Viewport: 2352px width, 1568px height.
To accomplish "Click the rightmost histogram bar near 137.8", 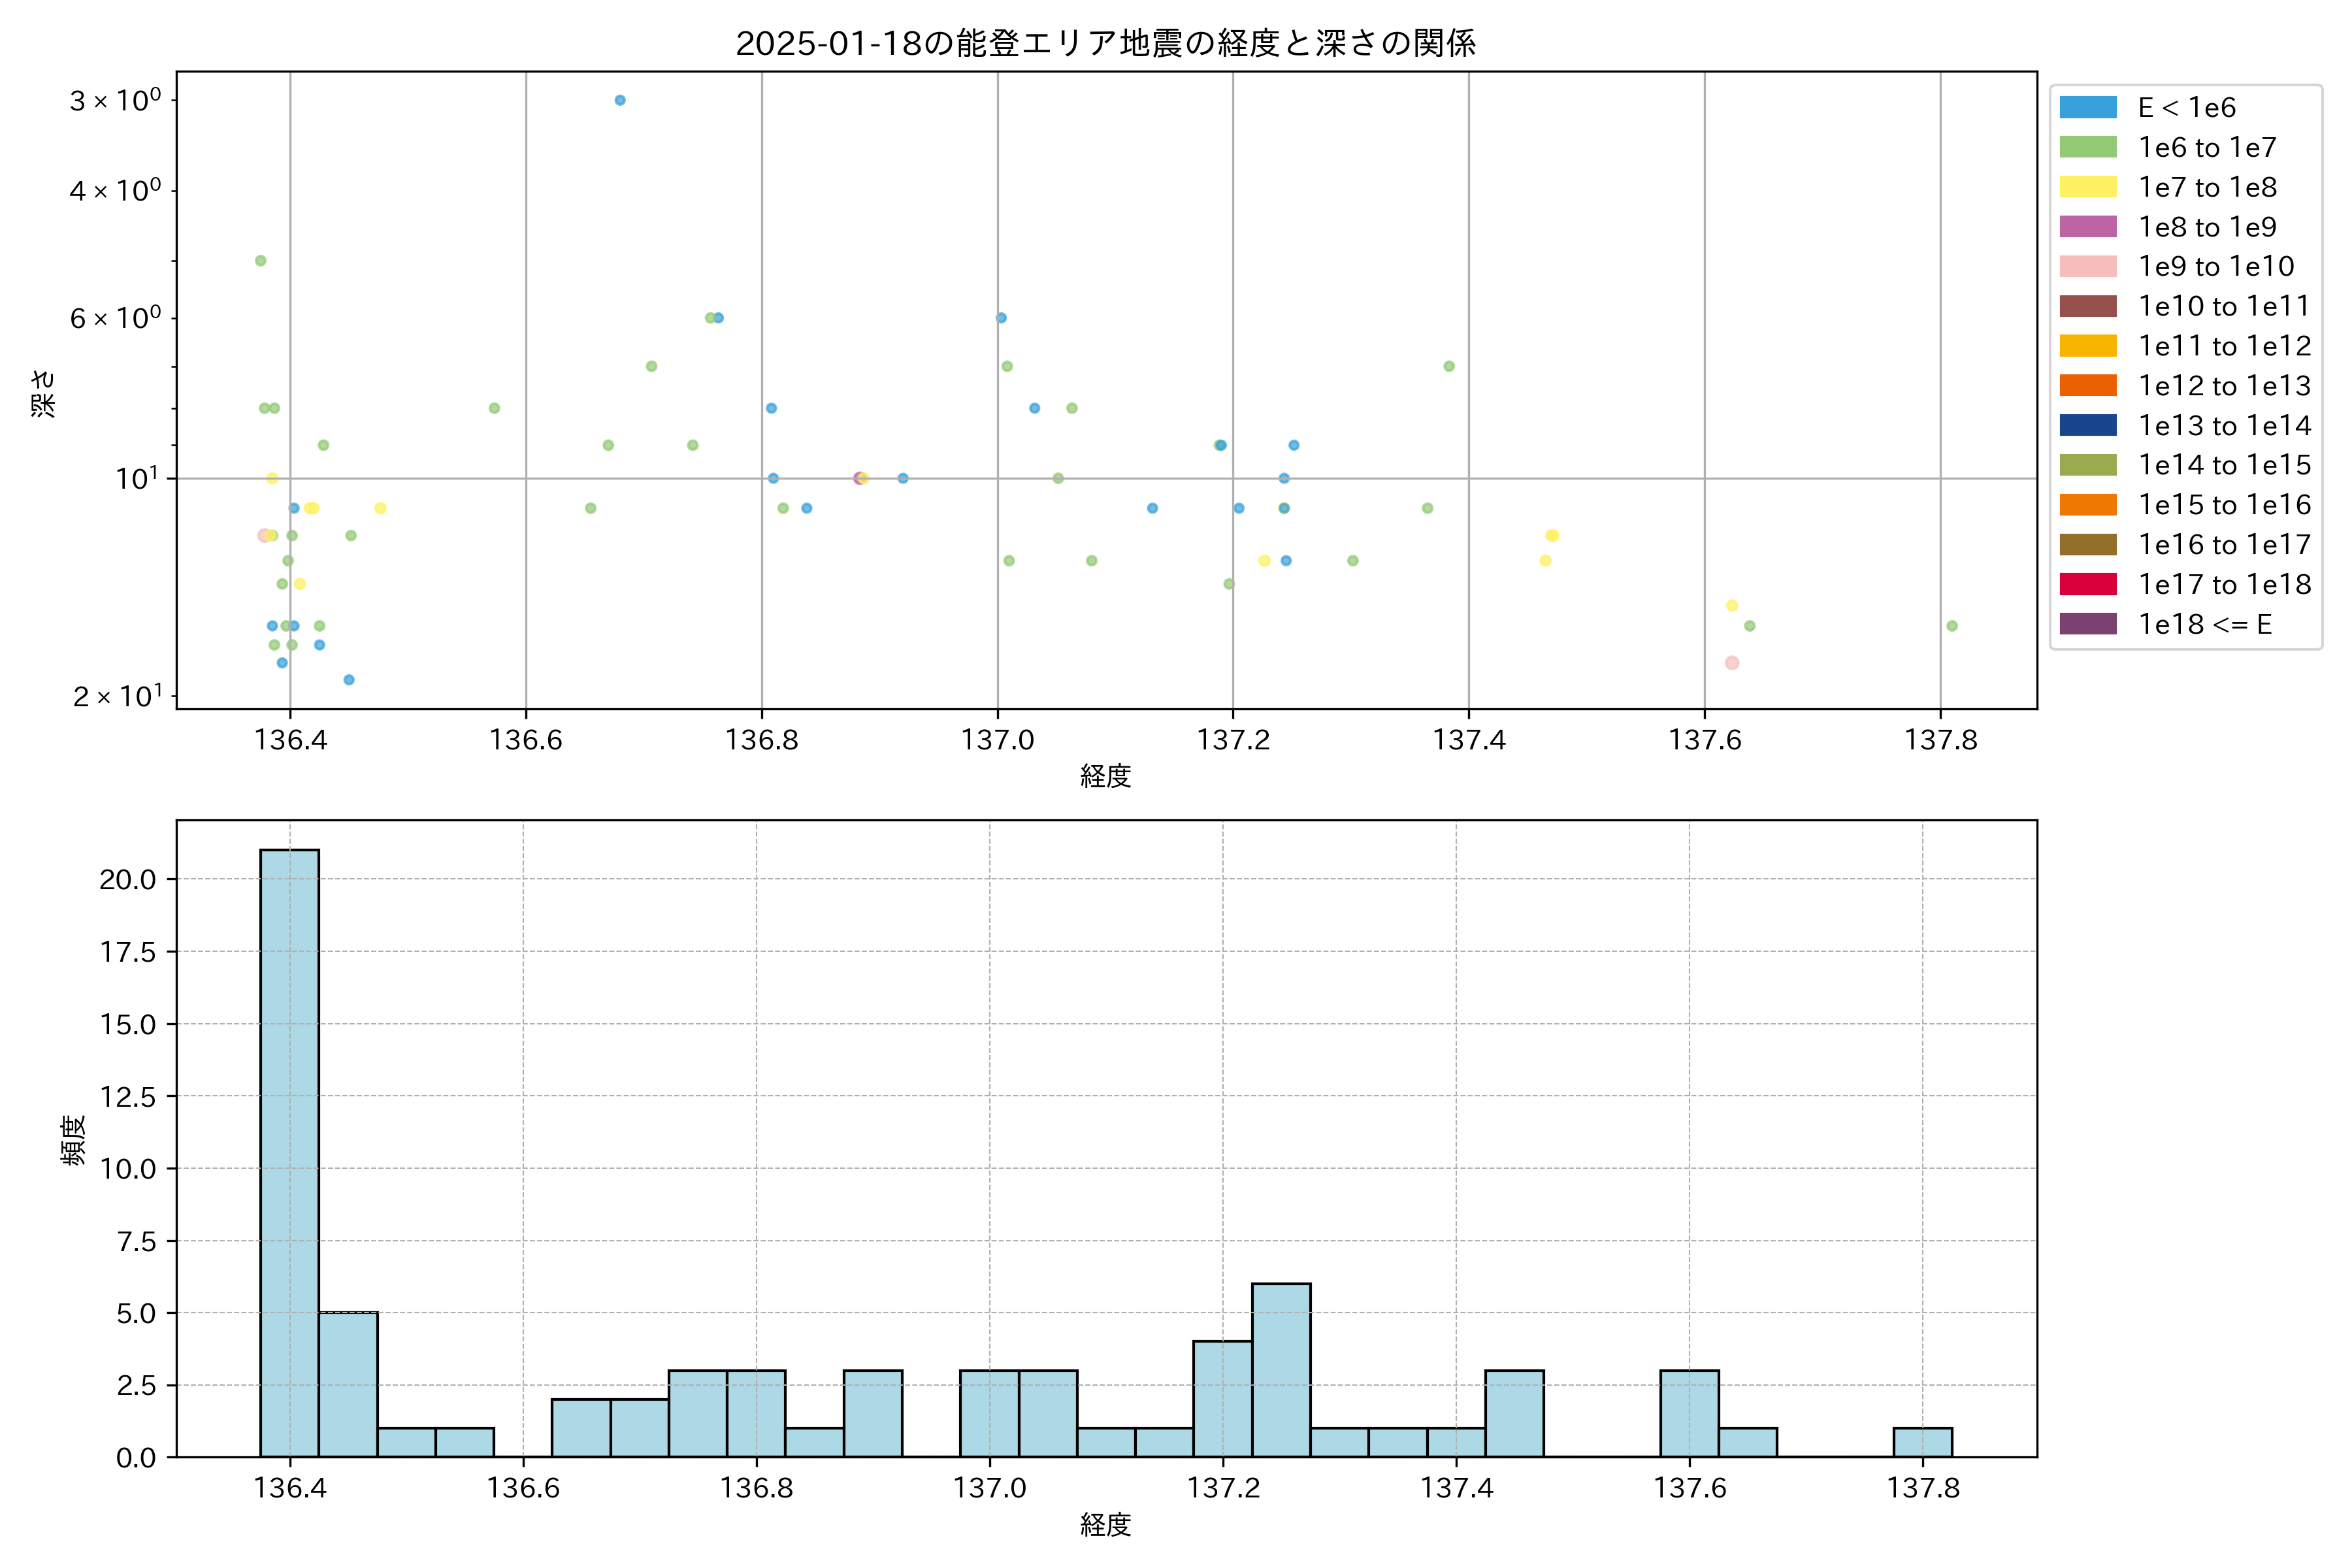I will pos(1922,1442).
